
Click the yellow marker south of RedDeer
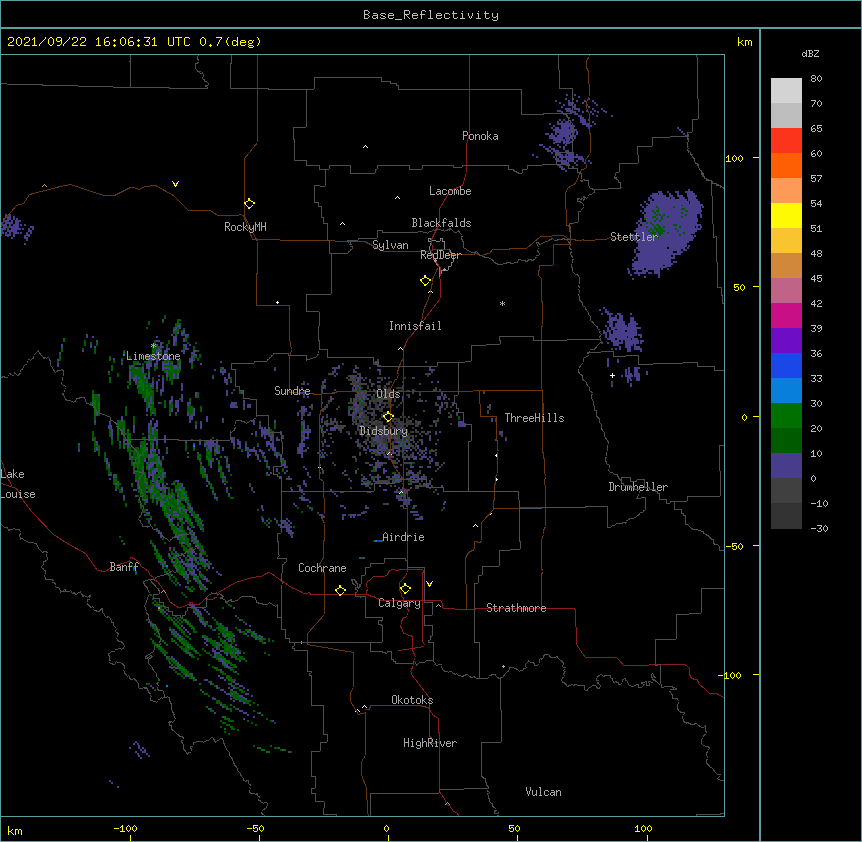[x=425, y=281]
